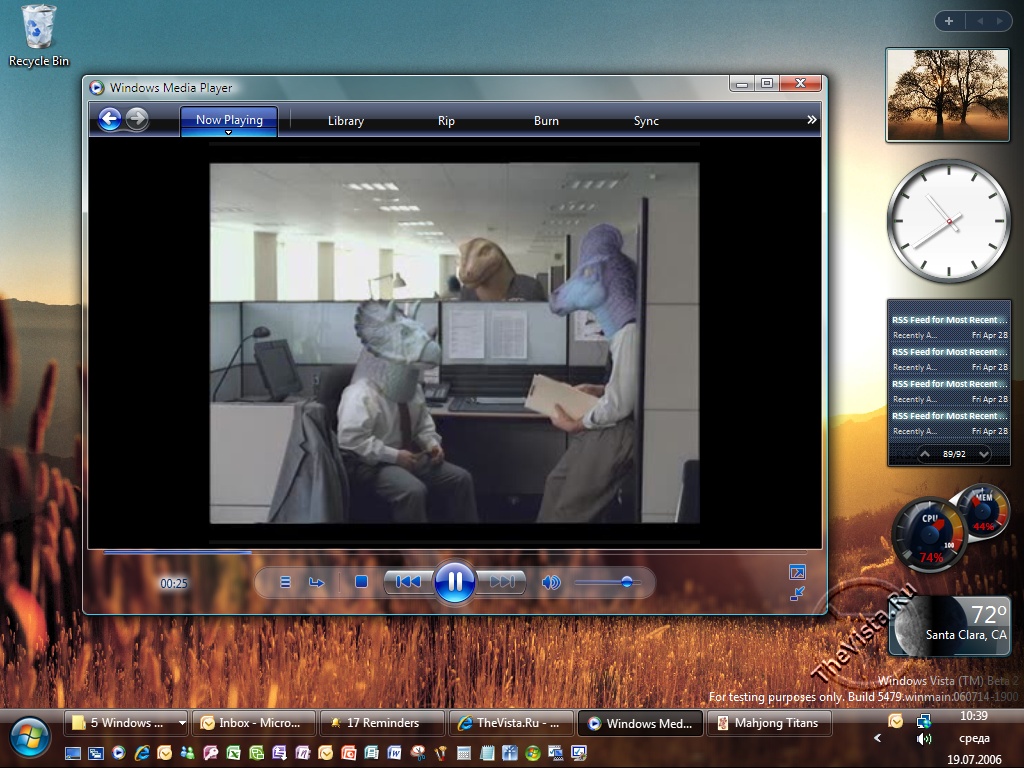The image size is (1024, 768).
Task: Launch Access key icon in quick launch
Action: click(210, 753)
